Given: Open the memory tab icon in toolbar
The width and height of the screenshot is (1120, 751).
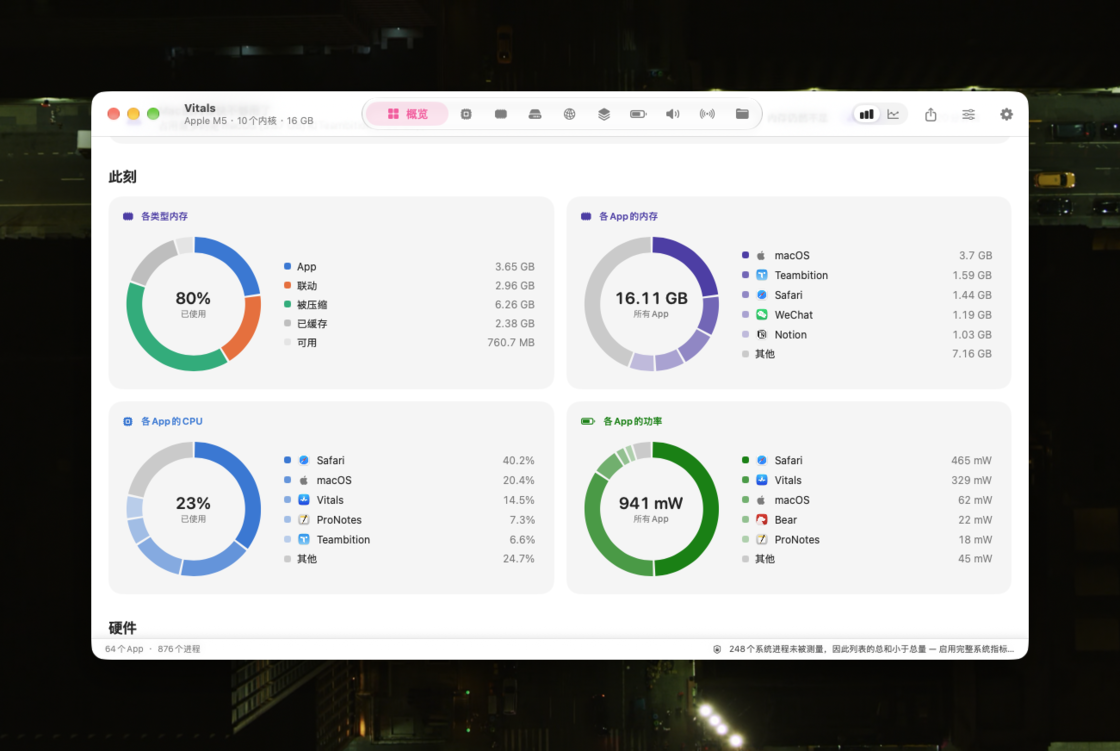Looking at the screenshot, I should pyautogui.click(x=501, y=114).
